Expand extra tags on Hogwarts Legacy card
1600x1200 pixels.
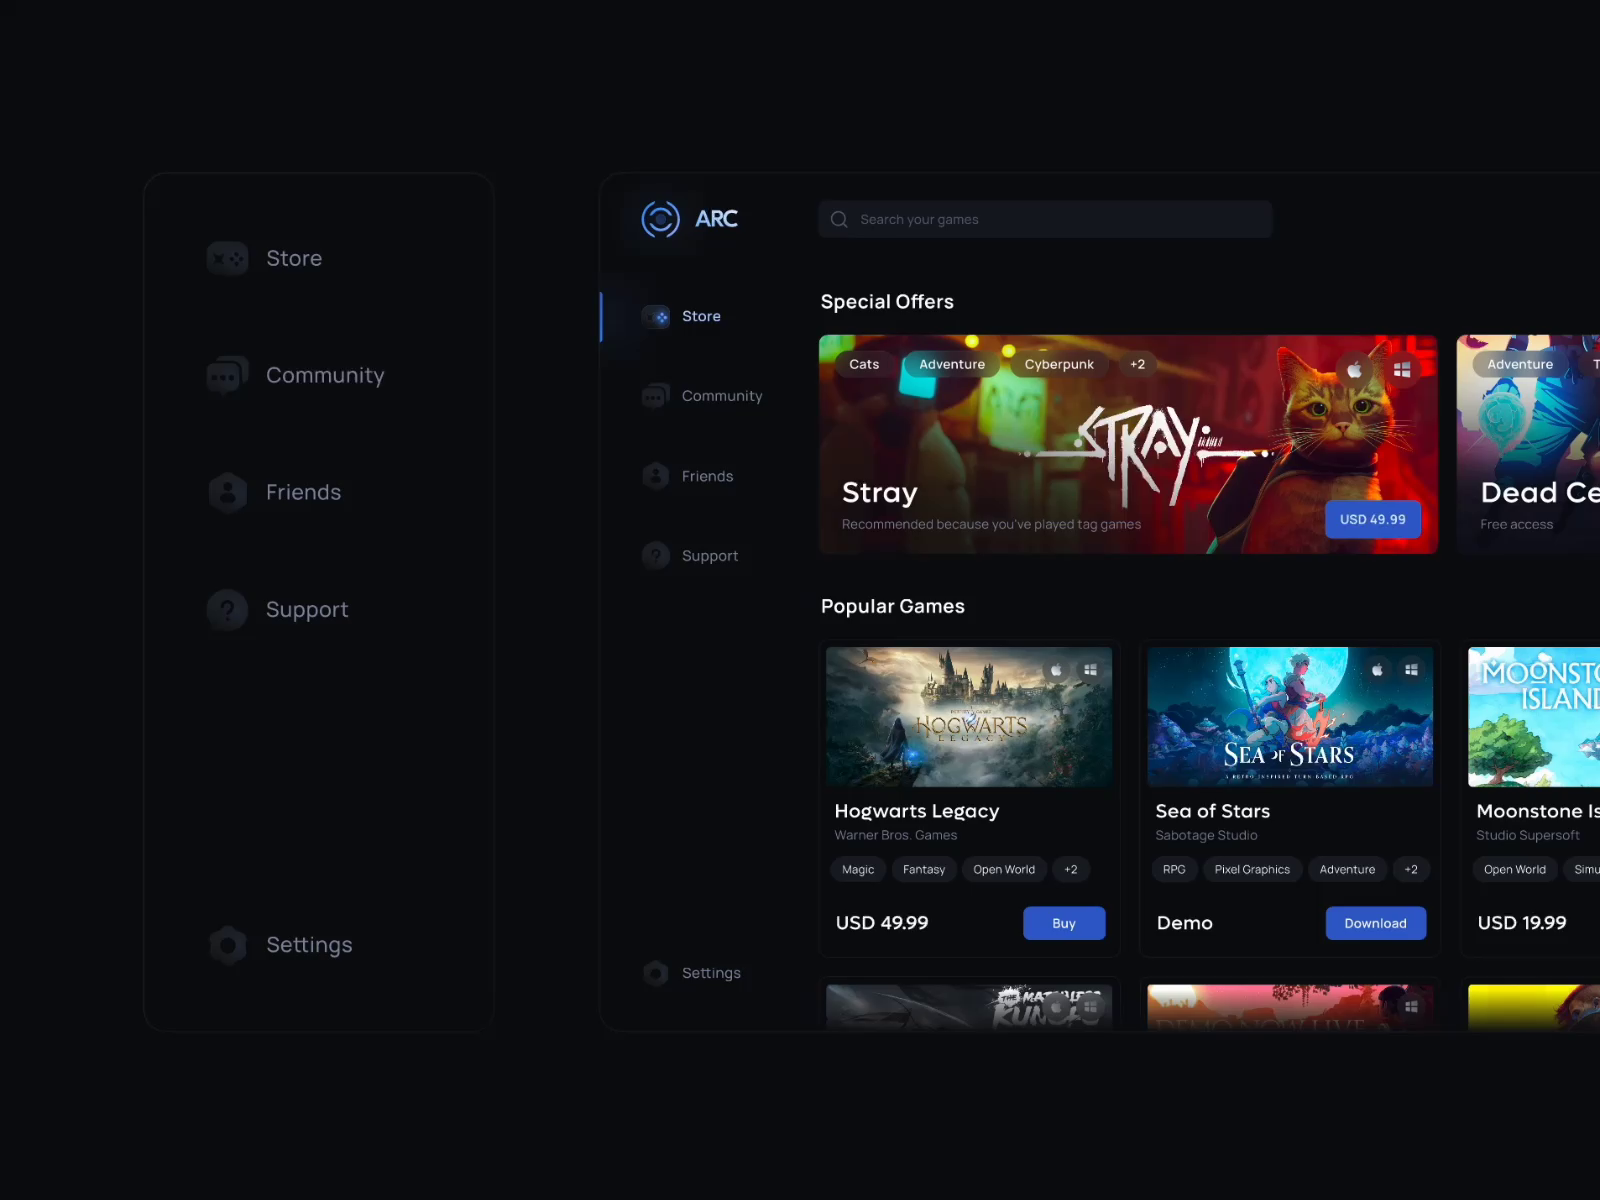point(1071,869)
